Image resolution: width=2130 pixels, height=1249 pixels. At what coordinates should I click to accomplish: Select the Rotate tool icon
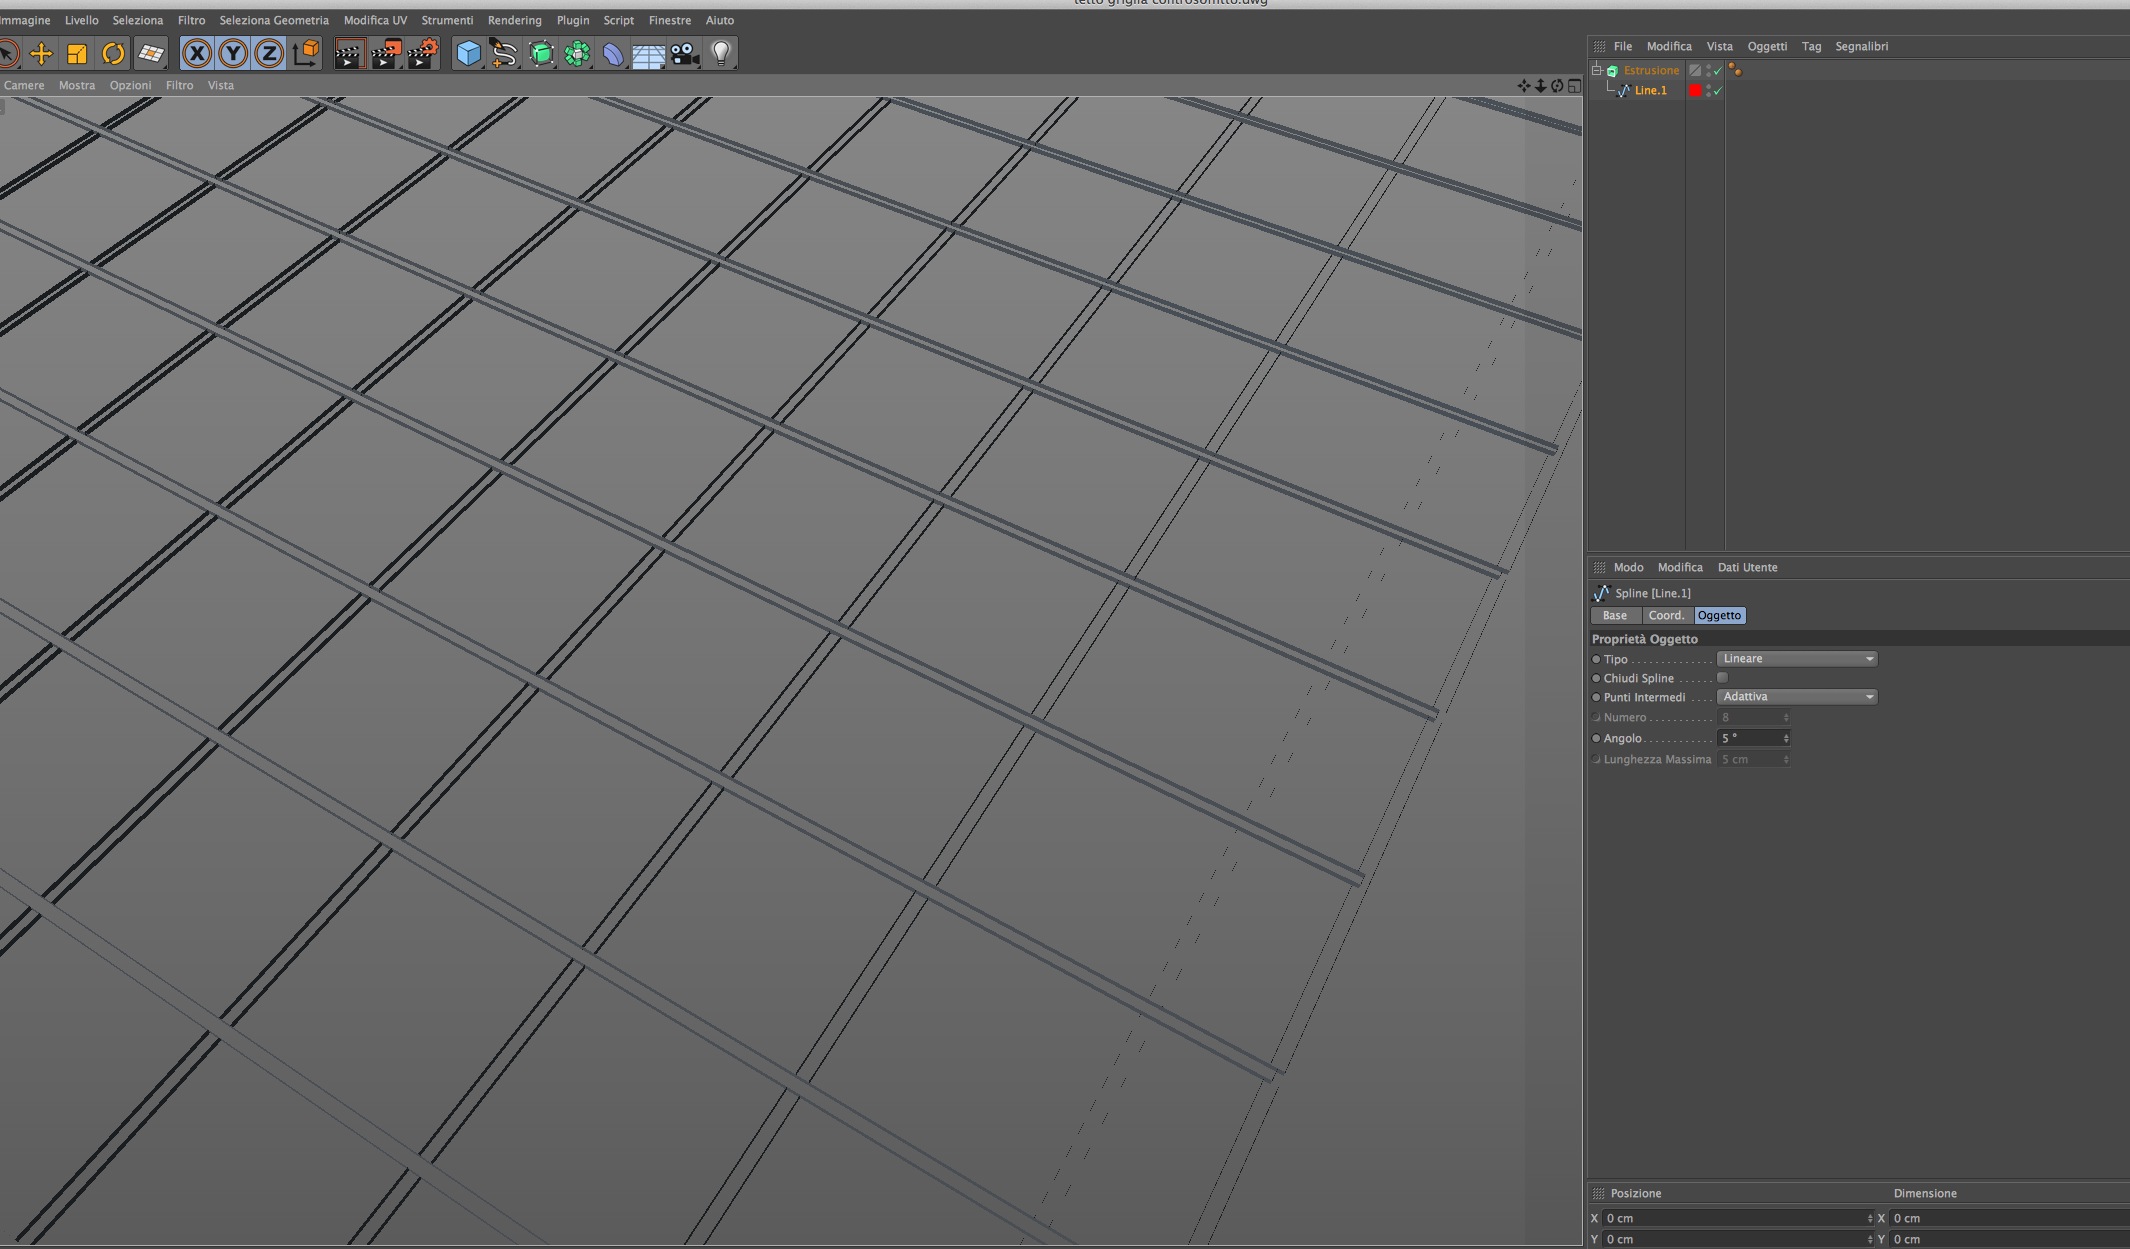[x=113, y=53]
